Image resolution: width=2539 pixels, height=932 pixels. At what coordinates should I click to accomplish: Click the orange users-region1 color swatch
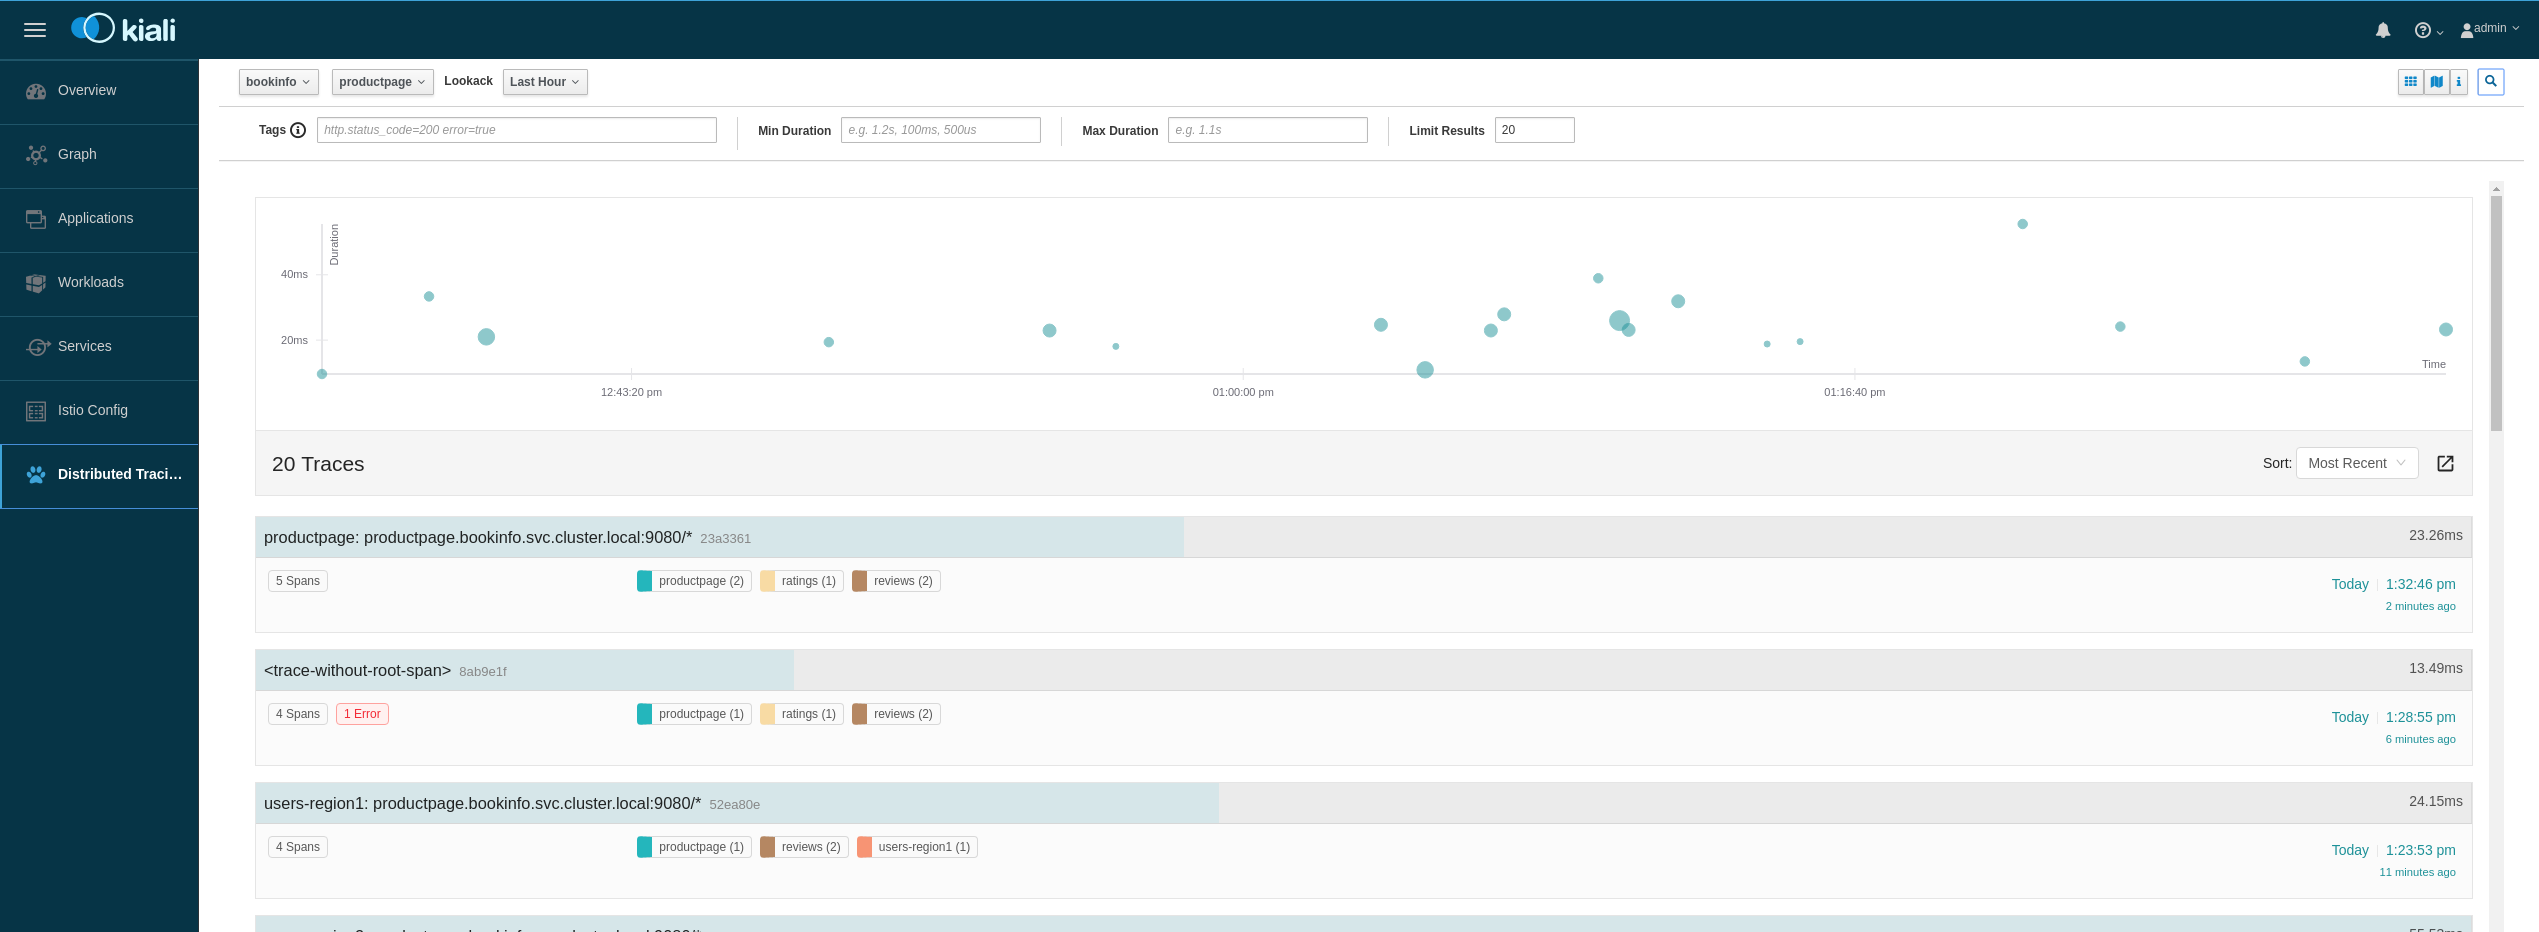(864, 847)
